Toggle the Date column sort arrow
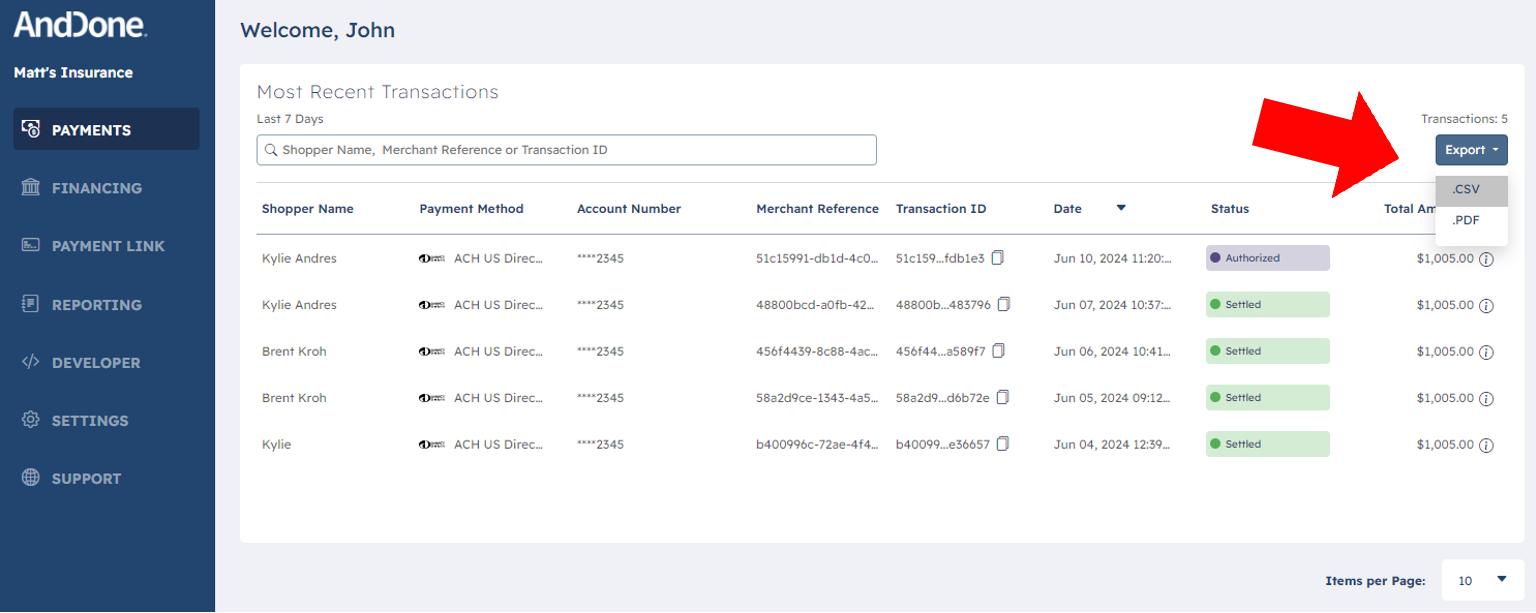This screenshot has height=613, width=1536. [1121, 208]
